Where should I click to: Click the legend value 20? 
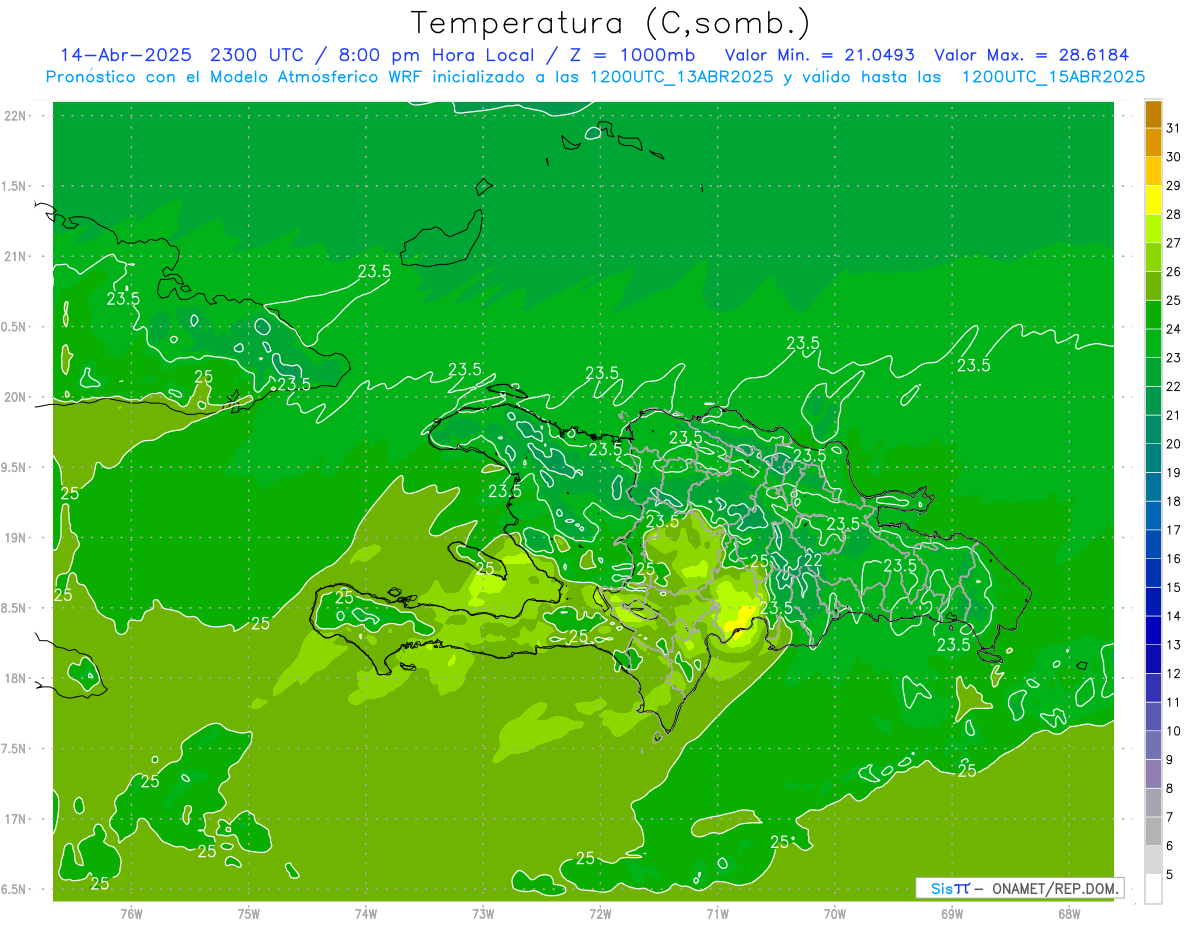tap(1173, 444)
